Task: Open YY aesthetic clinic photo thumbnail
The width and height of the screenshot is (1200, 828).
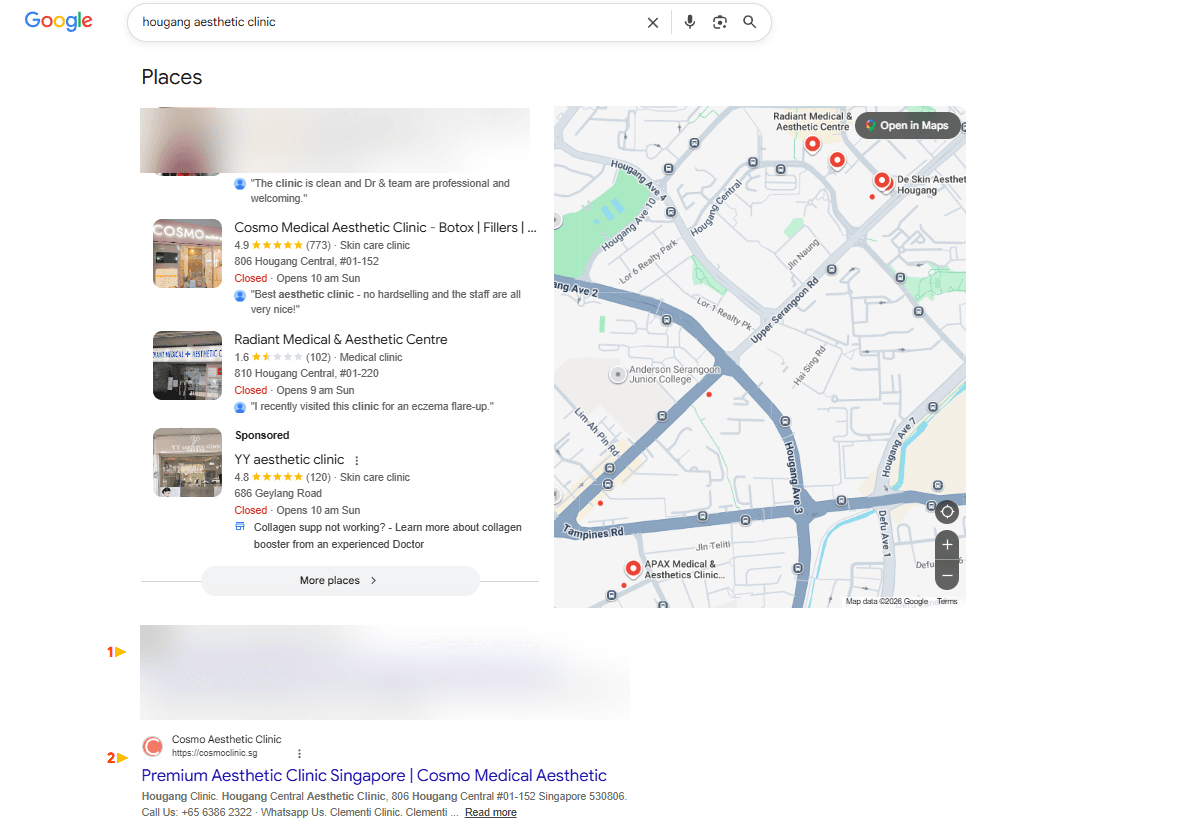Action: [187, 462]
